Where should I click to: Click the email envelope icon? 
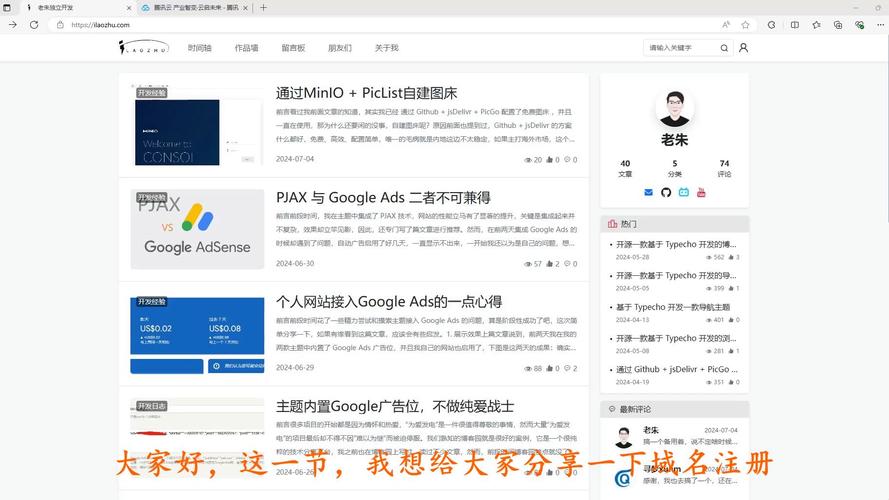[x=649, y=193]
